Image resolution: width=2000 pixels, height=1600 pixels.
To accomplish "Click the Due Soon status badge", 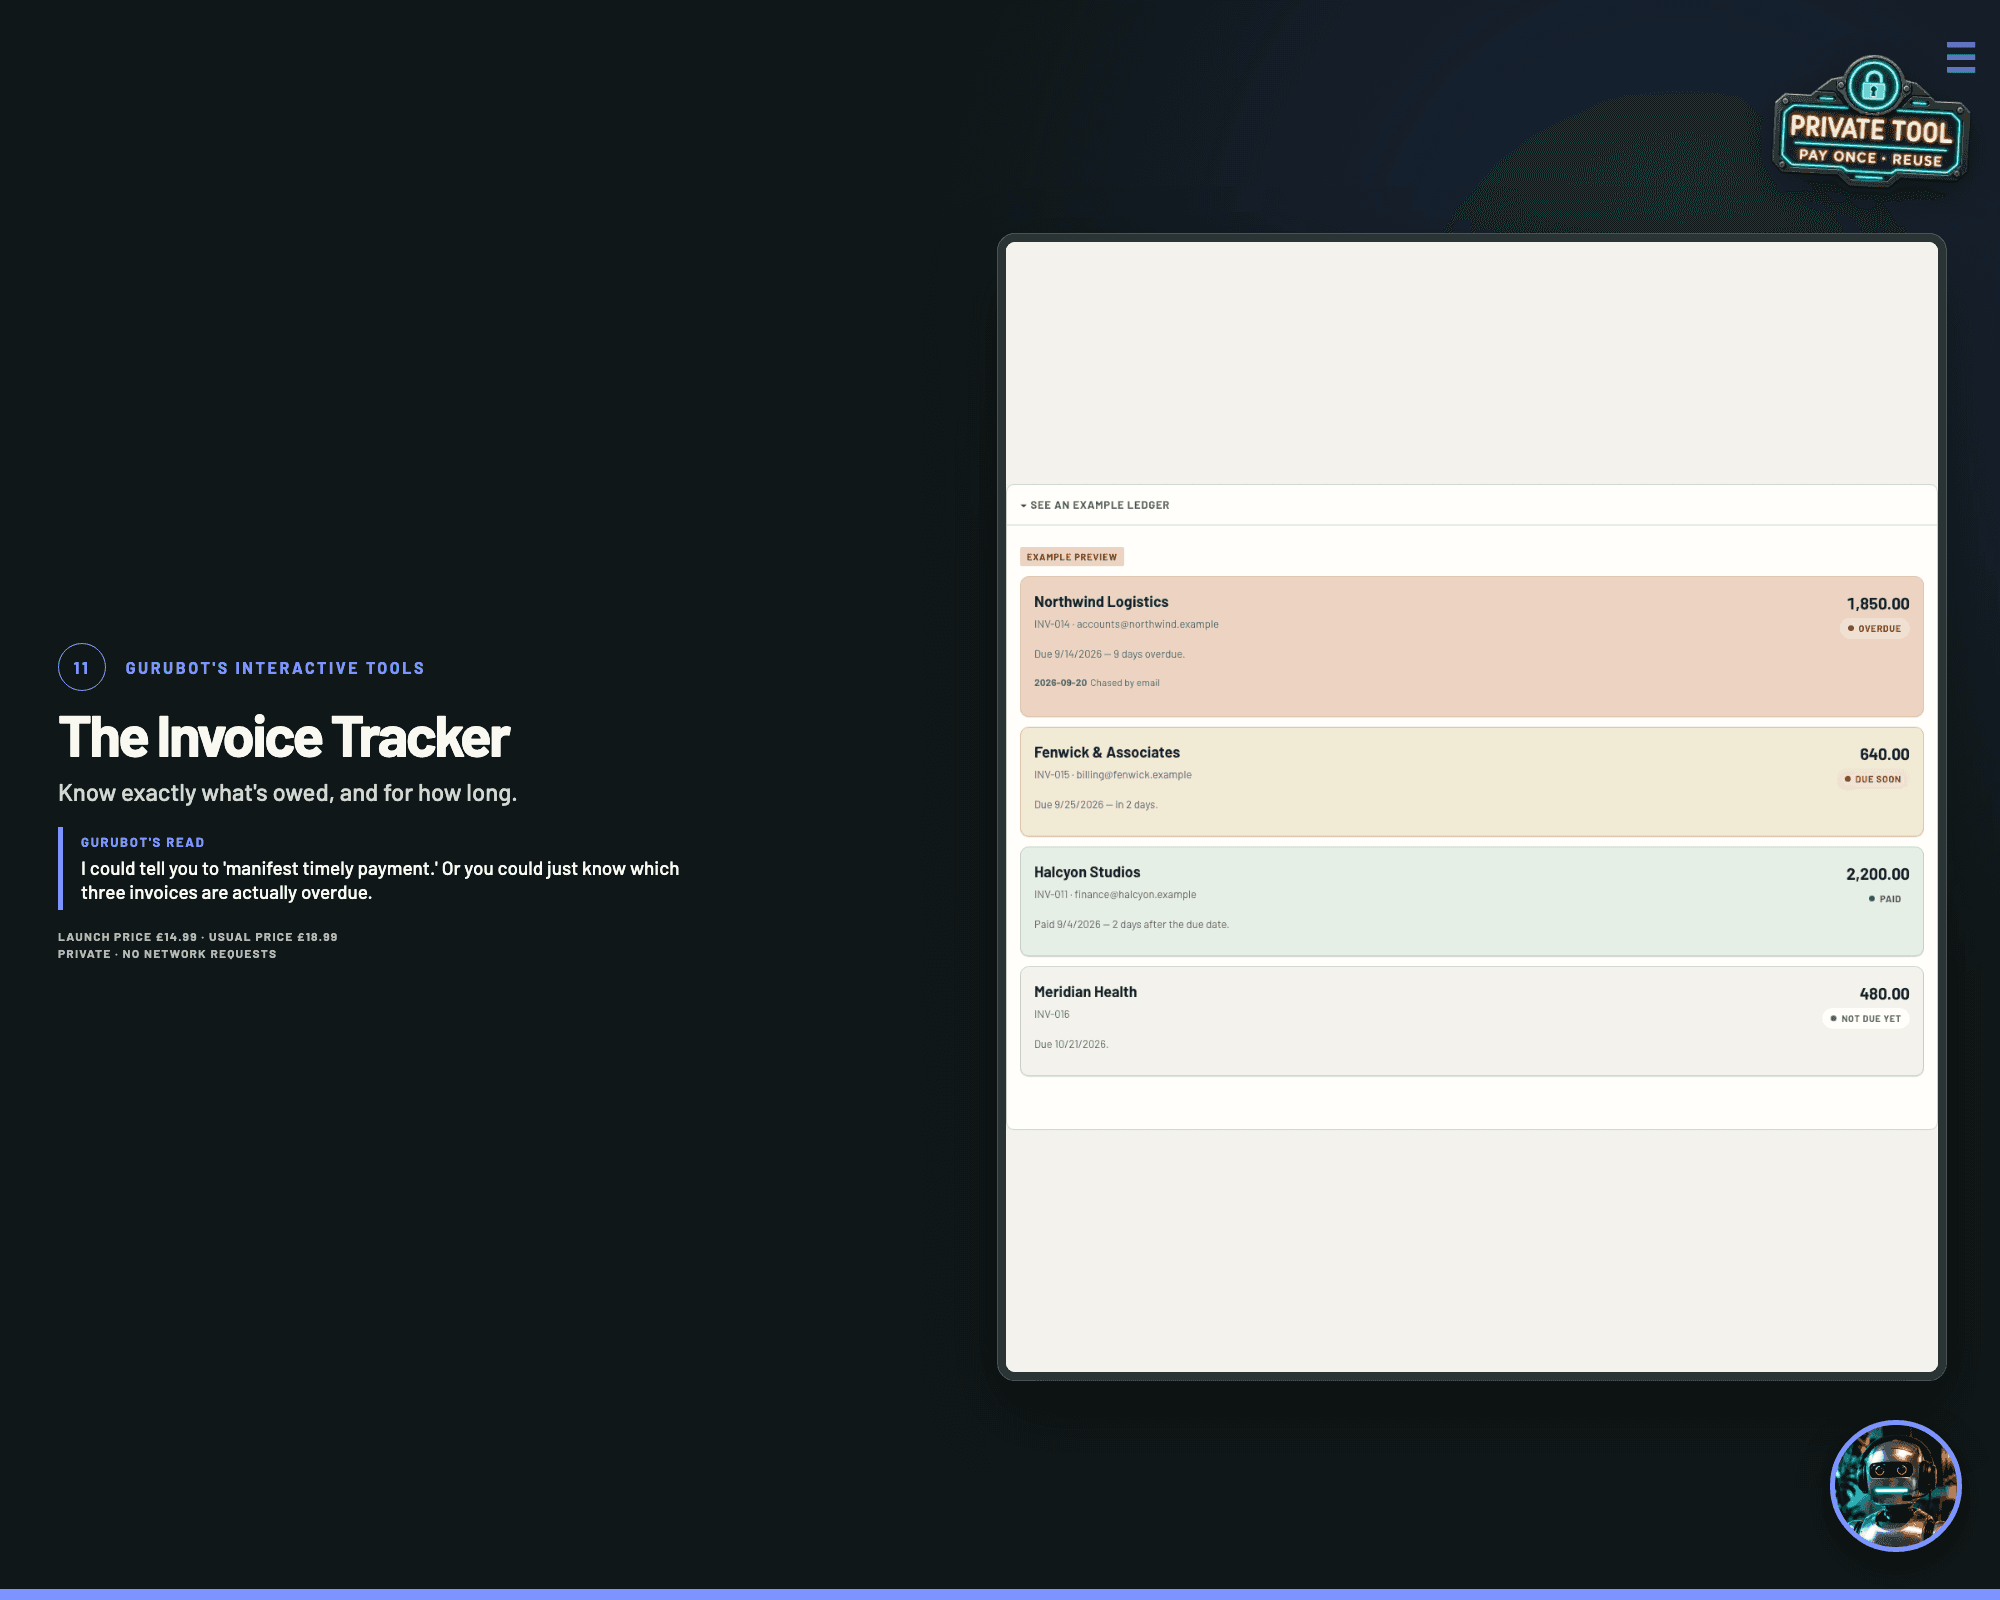I will click(1872, 779).
